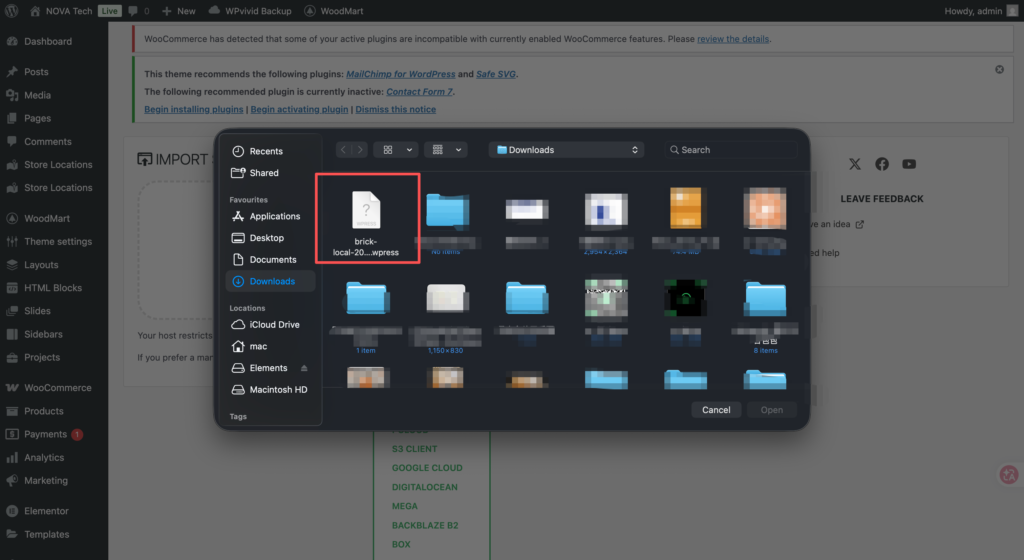Expand view mode dropdown chevron
The height and width of the screenshot is (560, 1024).
pyautogui.click(x=409, y=149)
